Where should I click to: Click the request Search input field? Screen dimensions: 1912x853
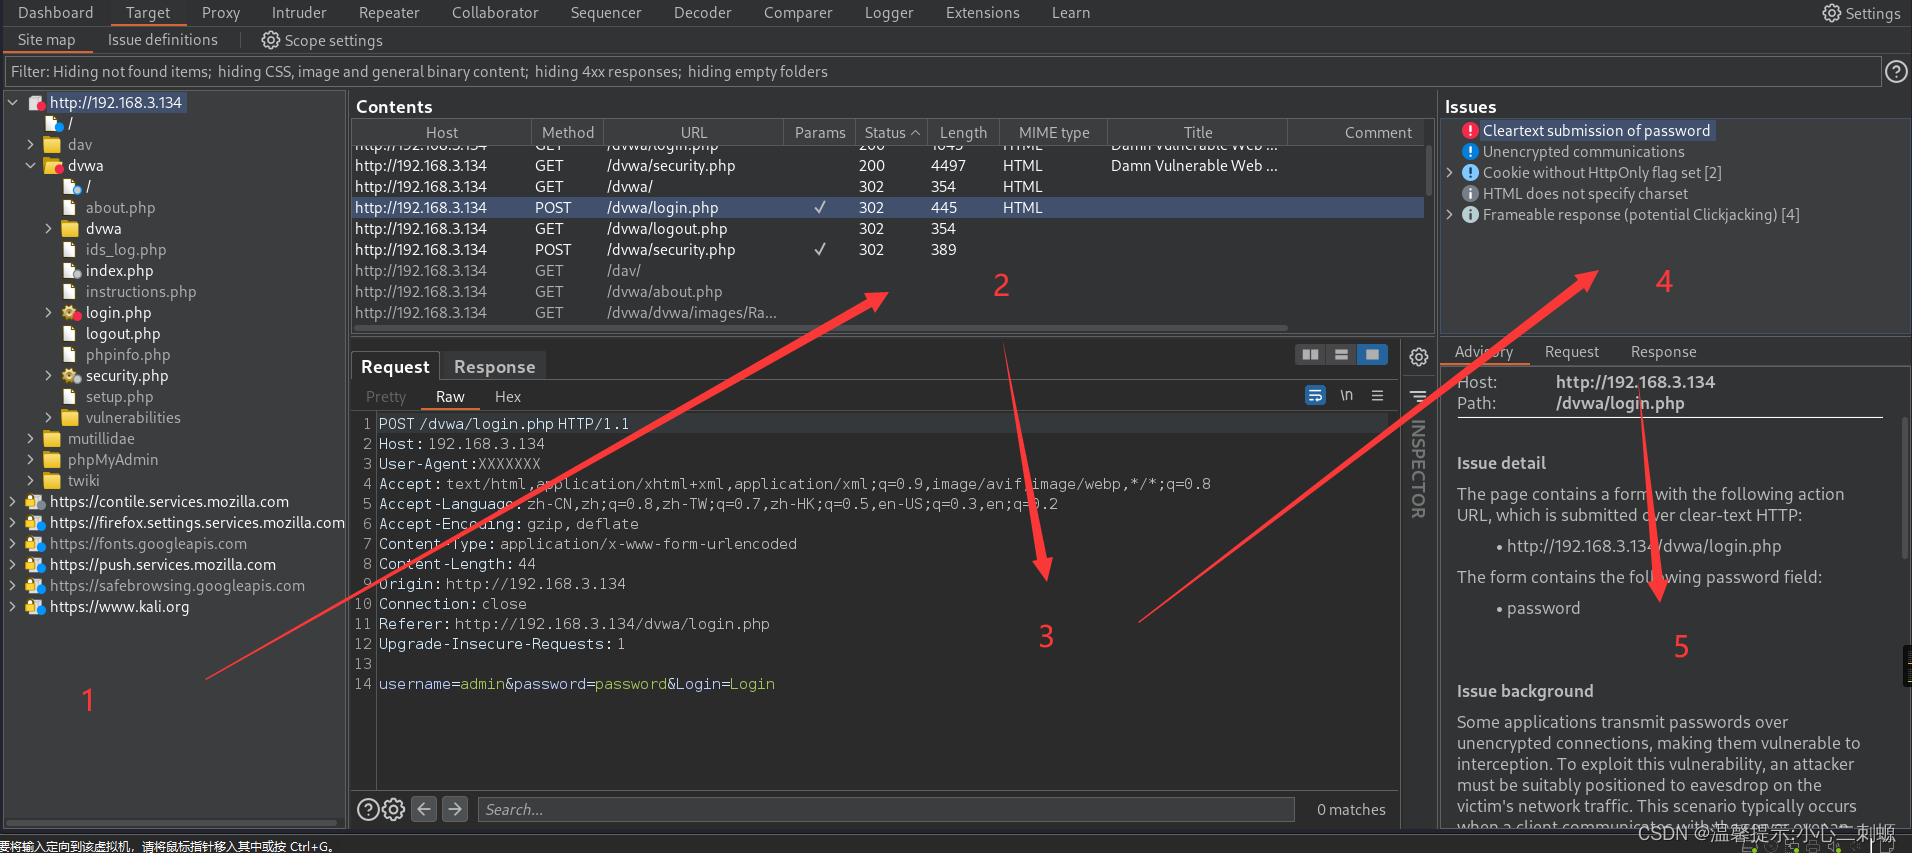886,809
